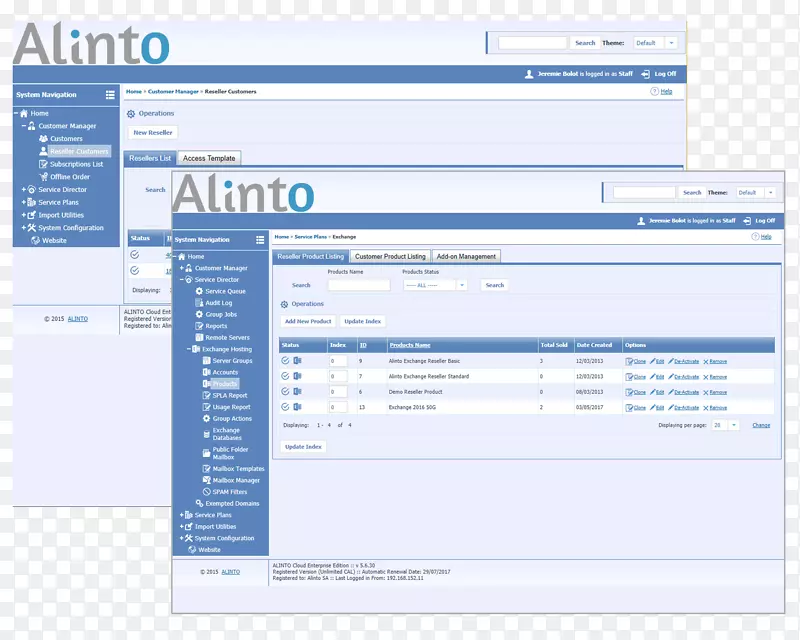Click Service Plans breadcrumb in front window
Screen dimensions: 800x640
point(310,237)
